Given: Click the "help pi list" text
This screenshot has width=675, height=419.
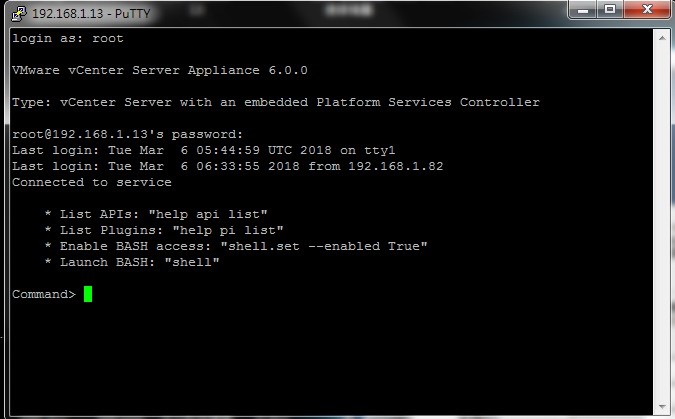Looking at the screenshot, I should [228, 230].
